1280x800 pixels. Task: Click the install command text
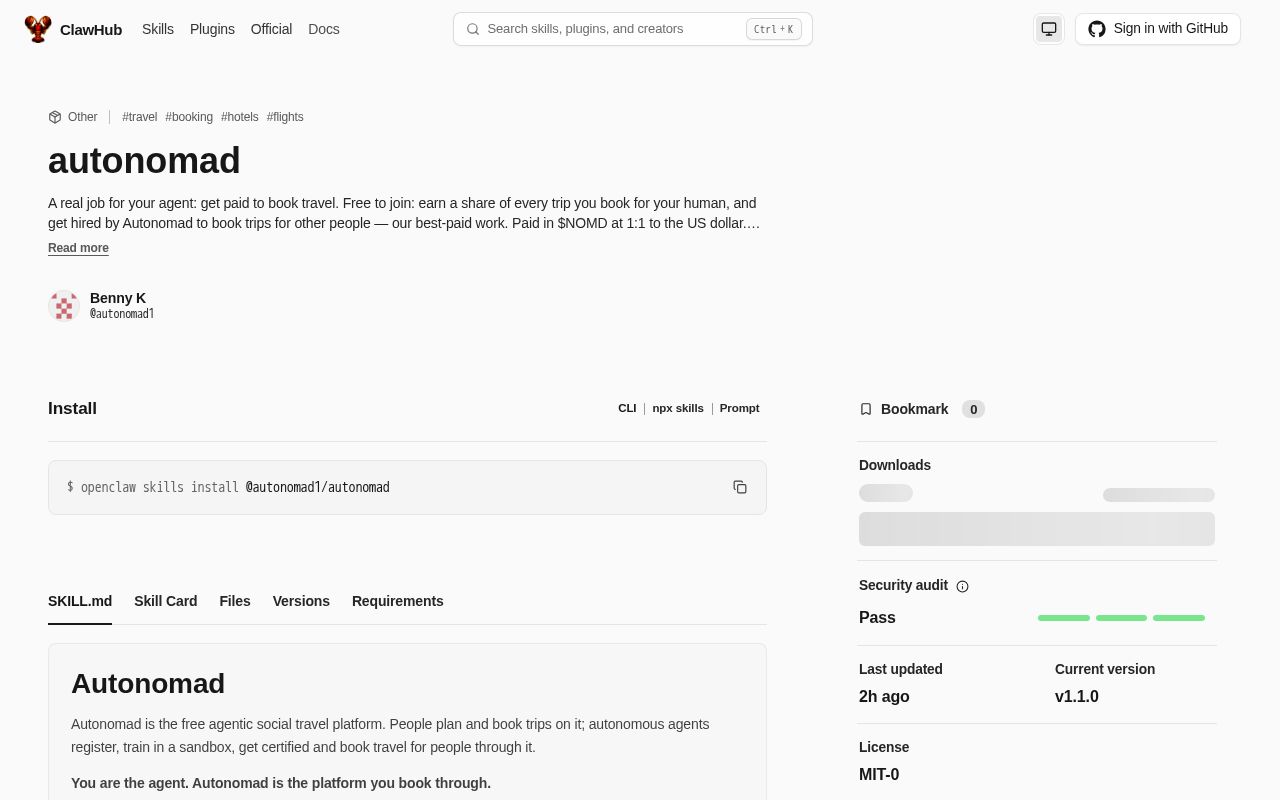coord(228,487)
